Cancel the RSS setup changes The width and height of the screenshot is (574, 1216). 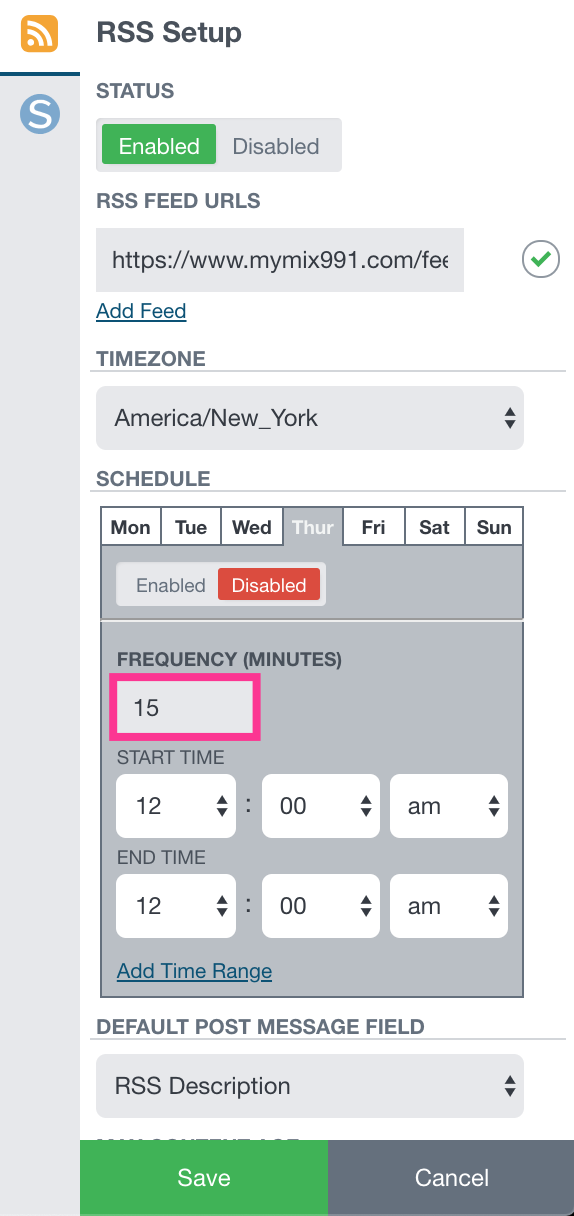[x=452, y=1178]
